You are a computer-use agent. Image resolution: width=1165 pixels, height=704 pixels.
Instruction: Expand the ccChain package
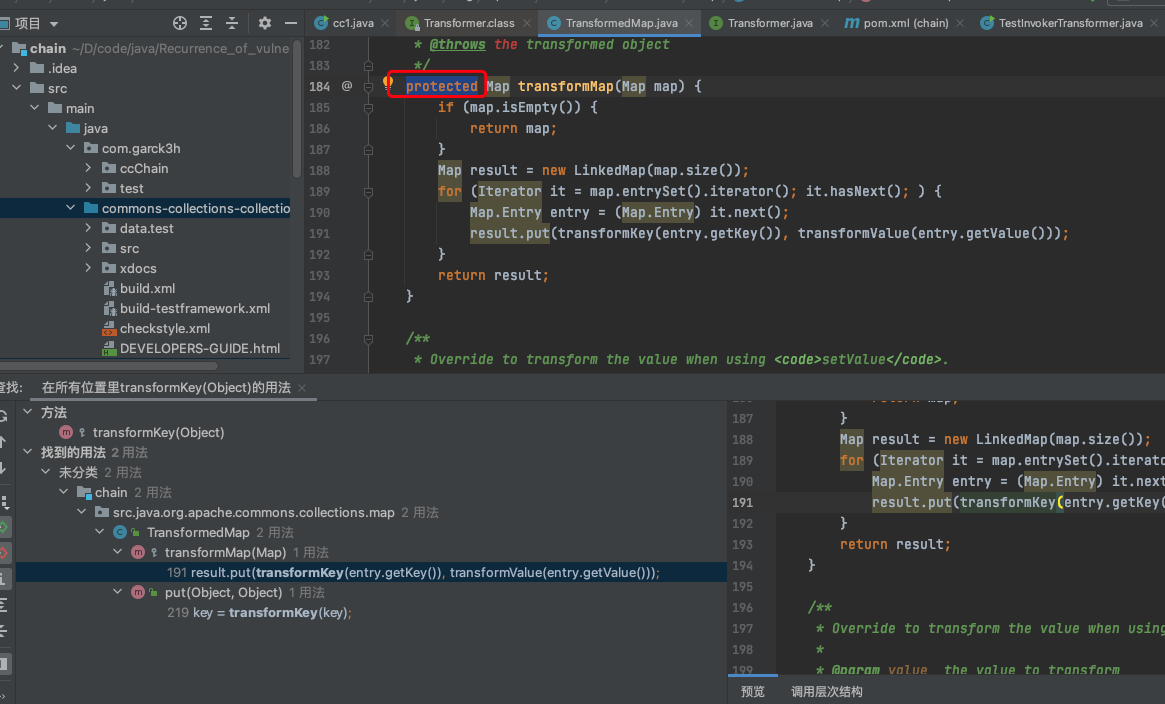(x=88, y=168)
